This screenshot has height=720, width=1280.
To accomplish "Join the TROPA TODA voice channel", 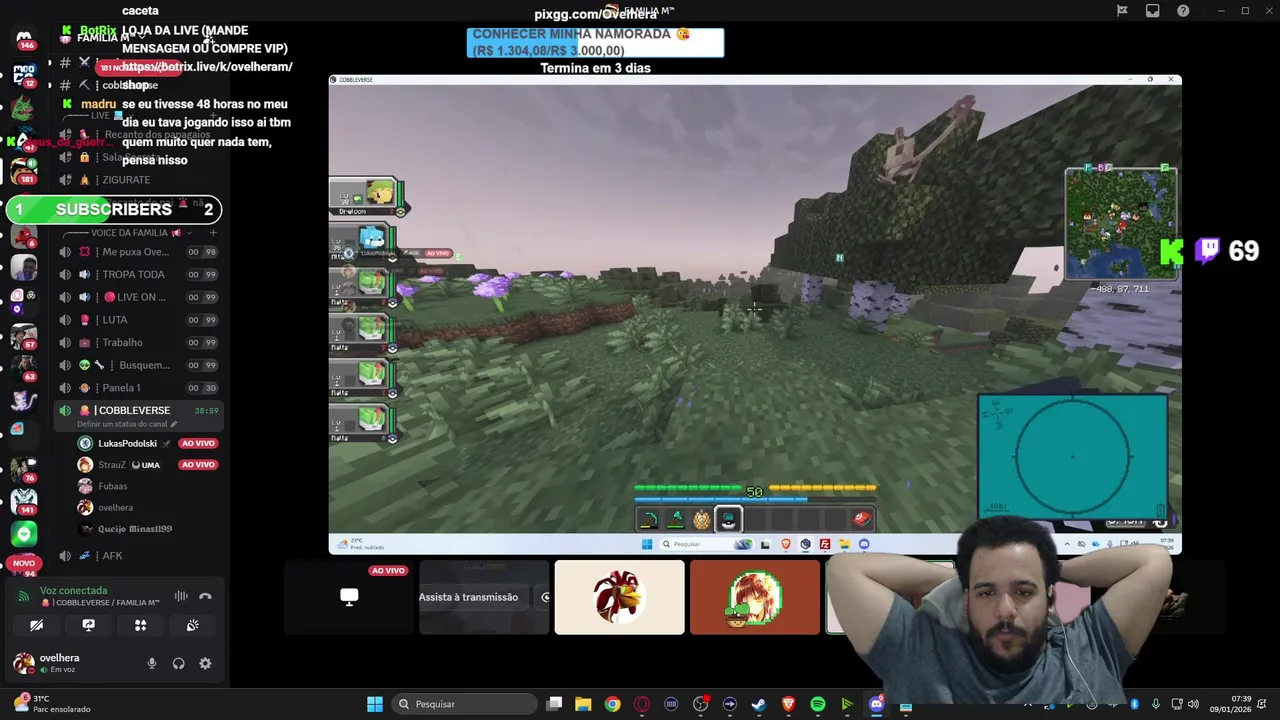I will pyautogui.click(x=137, y=274).
